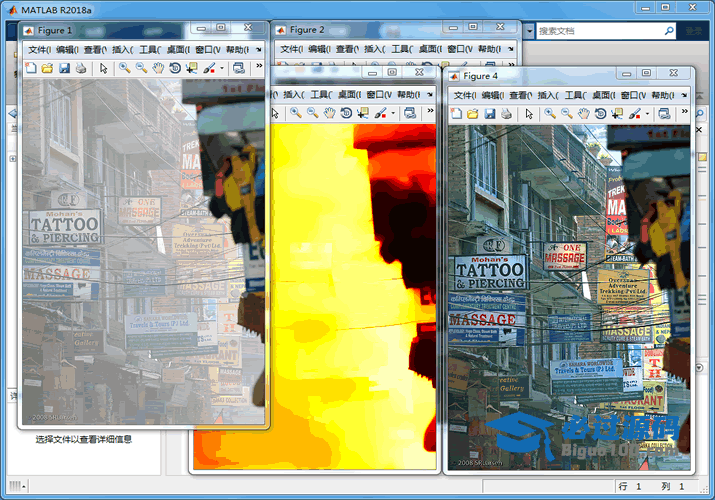Select Rotate 3D tool in middle heatmap figure toolbar
Viewport: 715px width, 500px height.
(346, 113)
